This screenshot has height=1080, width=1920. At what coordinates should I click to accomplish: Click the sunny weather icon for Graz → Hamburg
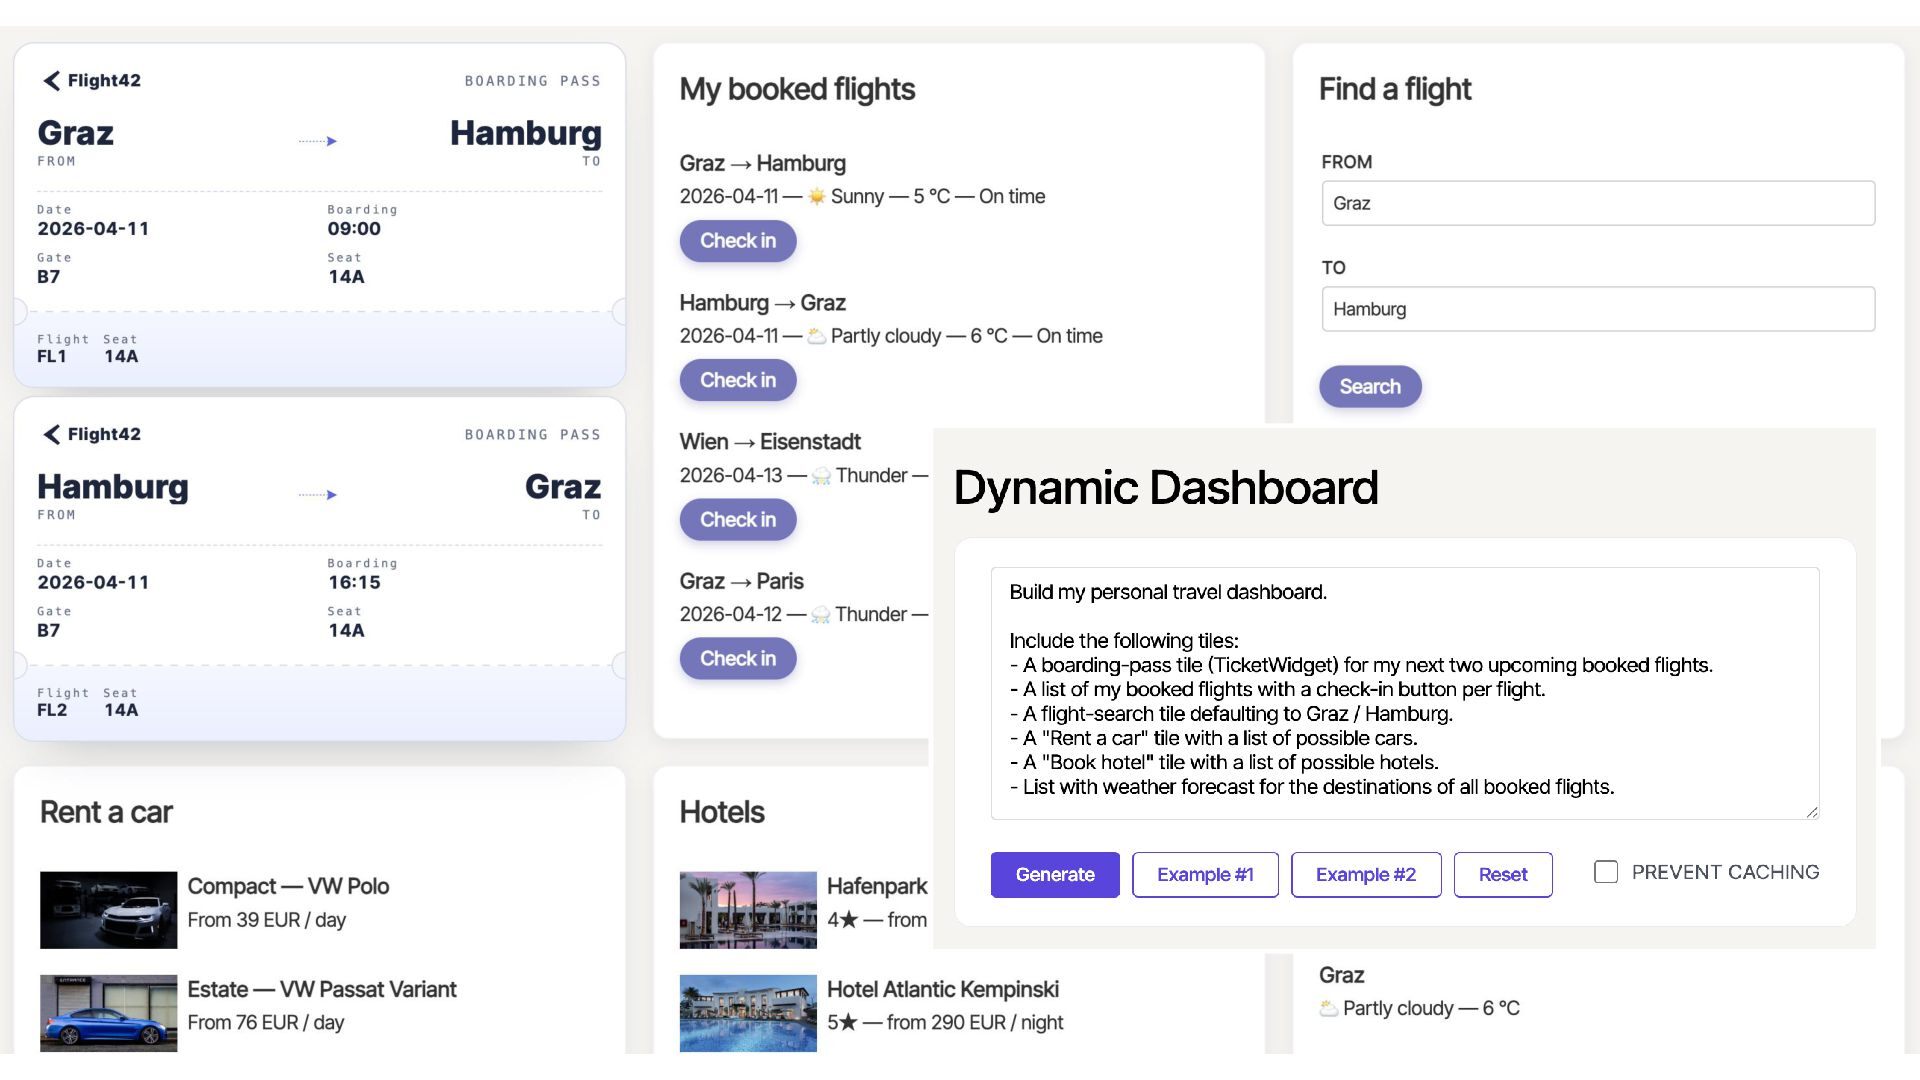(x=817, y=197)
